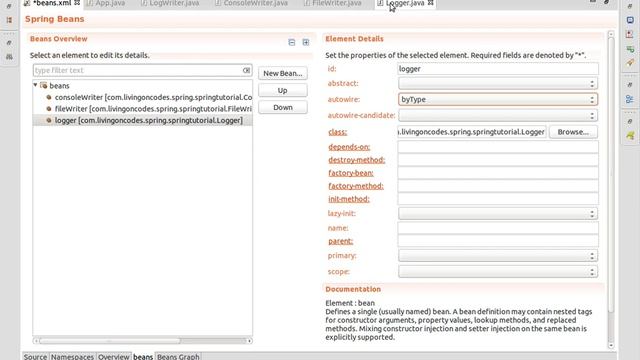Click the depends-on input field
Viewport: 640px width, 360px height.
(498, 147)
